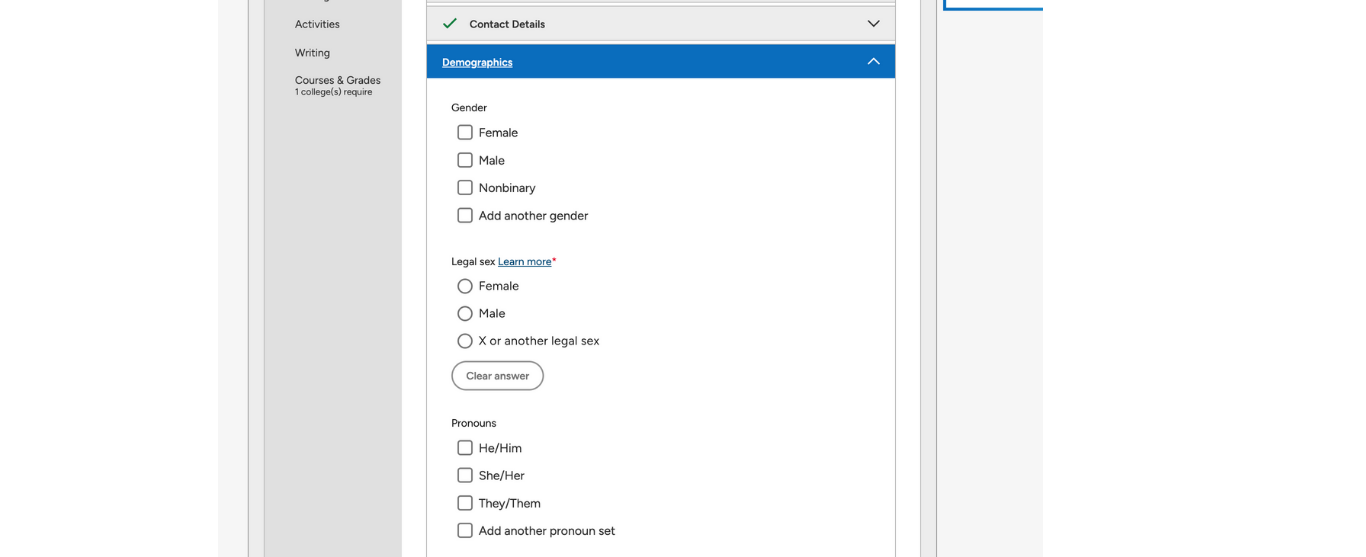Tick the Nonbinary gender checkbox
This screenshot has height=557, width=1366.
coord(465,188)
